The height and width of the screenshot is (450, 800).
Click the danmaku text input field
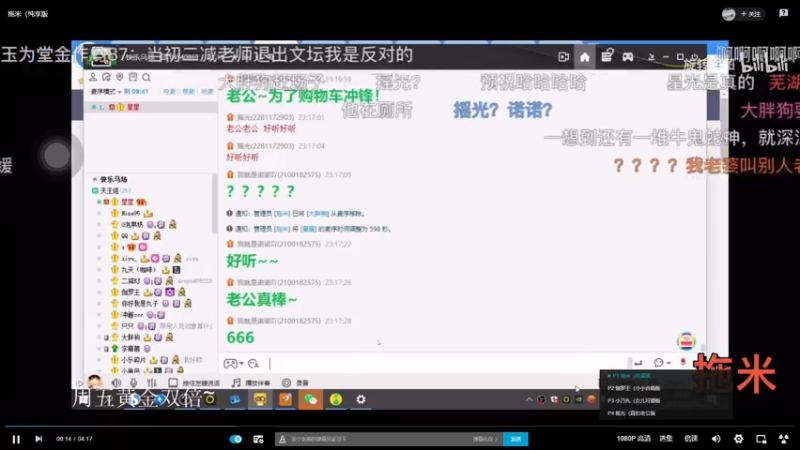380,439
